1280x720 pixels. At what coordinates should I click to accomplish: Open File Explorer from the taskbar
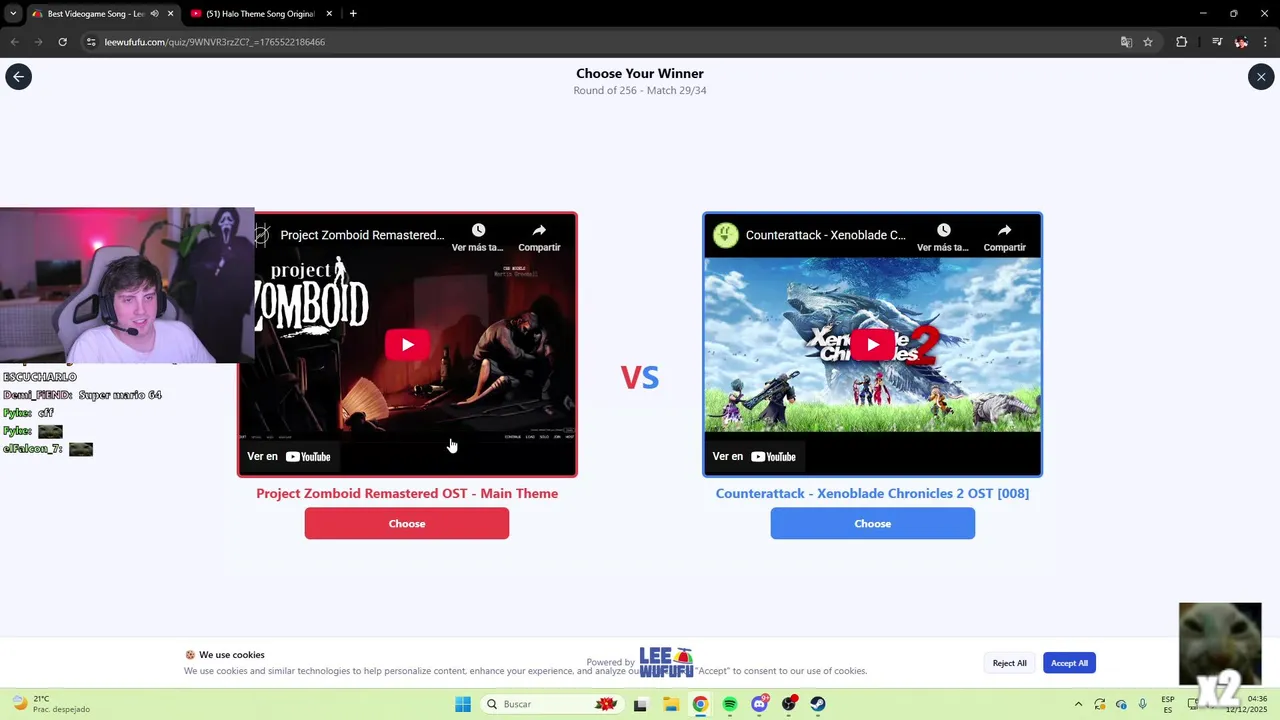click(670, 704)
